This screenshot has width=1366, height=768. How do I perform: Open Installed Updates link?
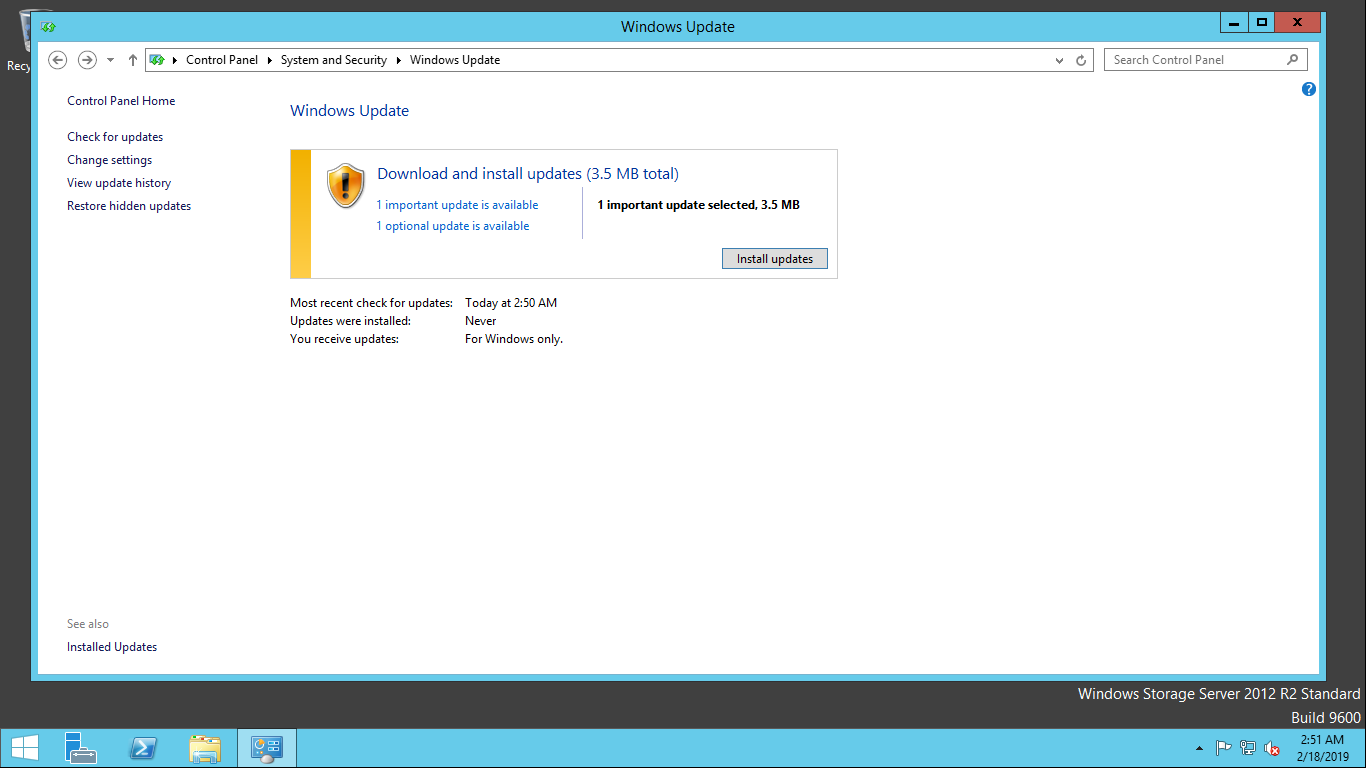pyautogui.click(x=112, y=647)
